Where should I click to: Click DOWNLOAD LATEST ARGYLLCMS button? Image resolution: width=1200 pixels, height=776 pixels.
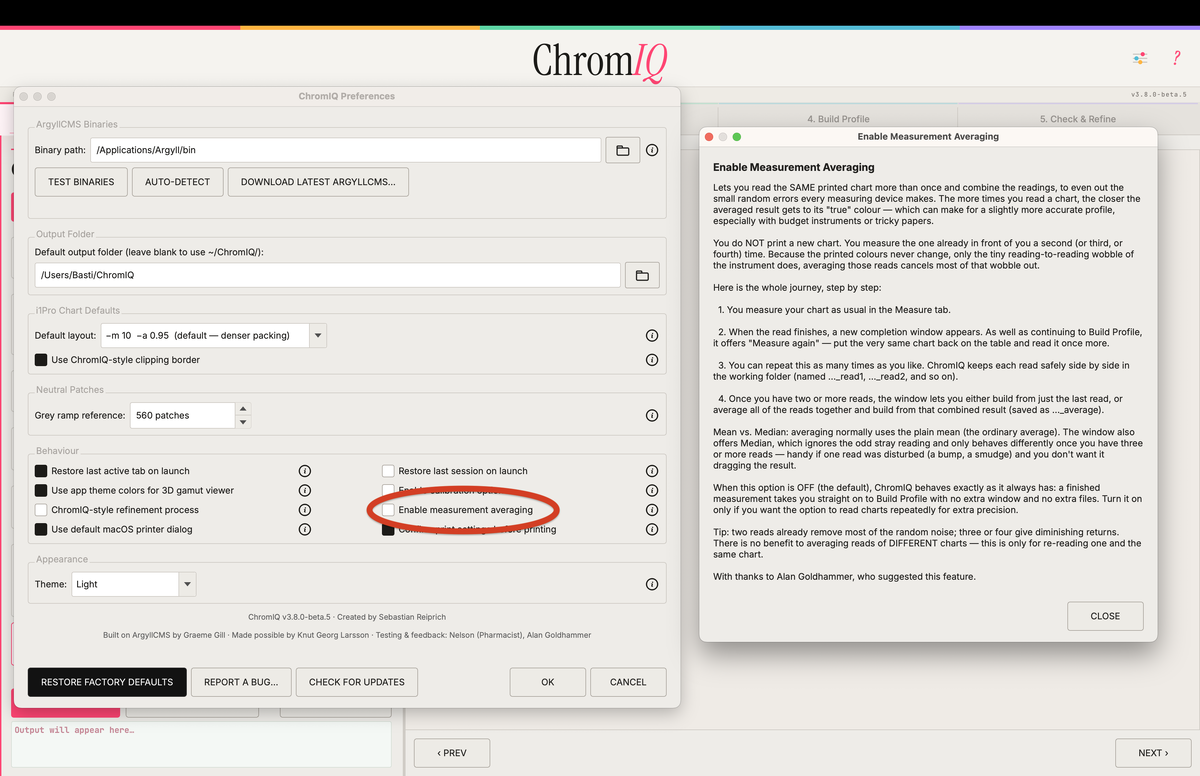click(318, 182)
